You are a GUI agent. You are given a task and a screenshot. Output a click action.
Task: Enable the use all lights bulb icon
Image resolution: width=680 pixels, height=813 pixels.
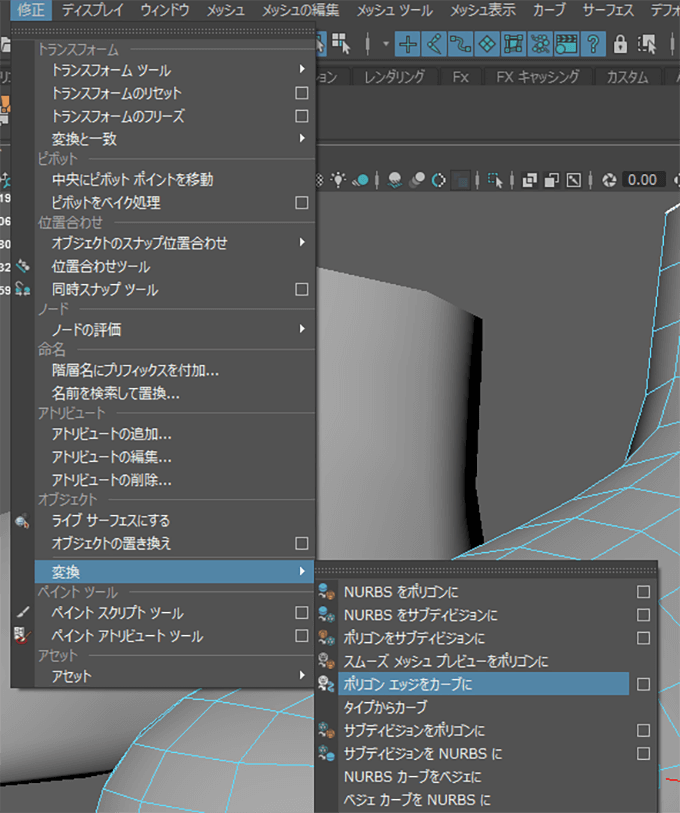tap(338, 180)
